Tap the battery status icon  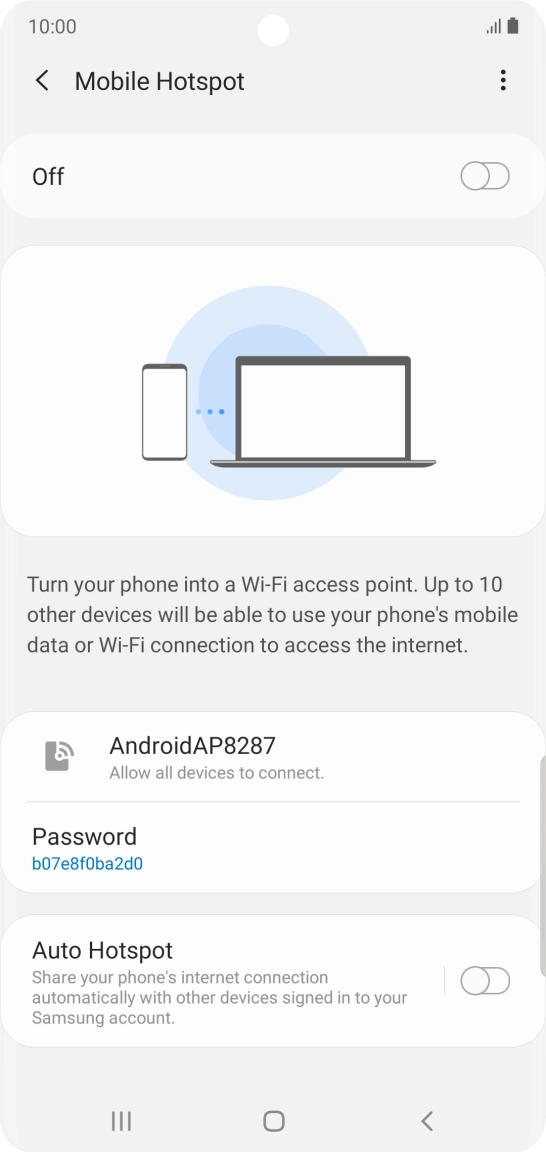pos(513,26)
